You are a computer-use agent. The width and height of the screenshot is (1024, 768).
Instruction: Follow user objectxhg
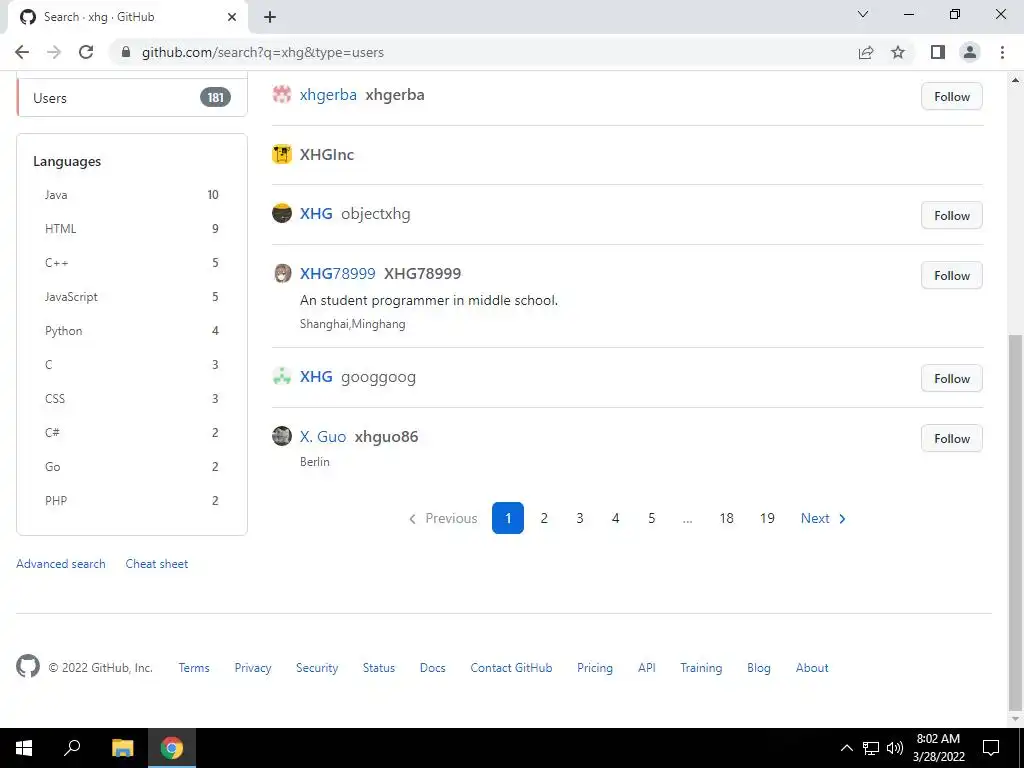point(952,216)
